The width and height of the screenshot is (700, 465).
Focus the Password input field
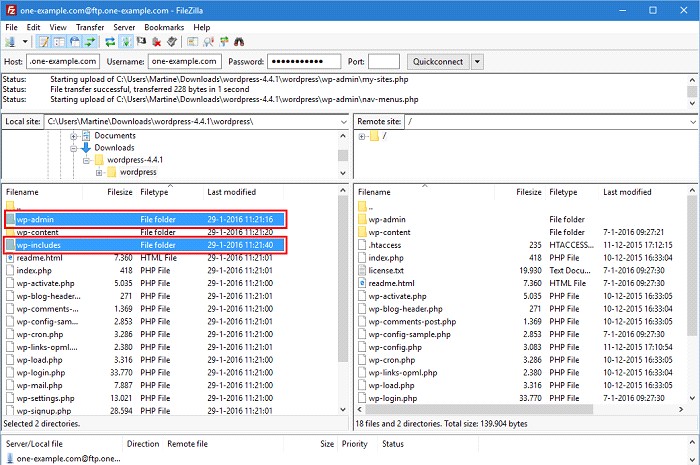(x=304, y=62)
